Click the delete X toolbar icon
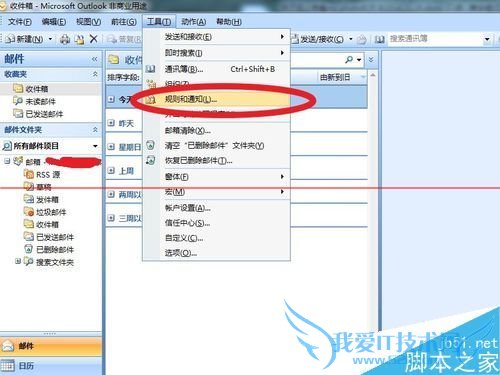500x375 pixels. click(x=94, y=39)
